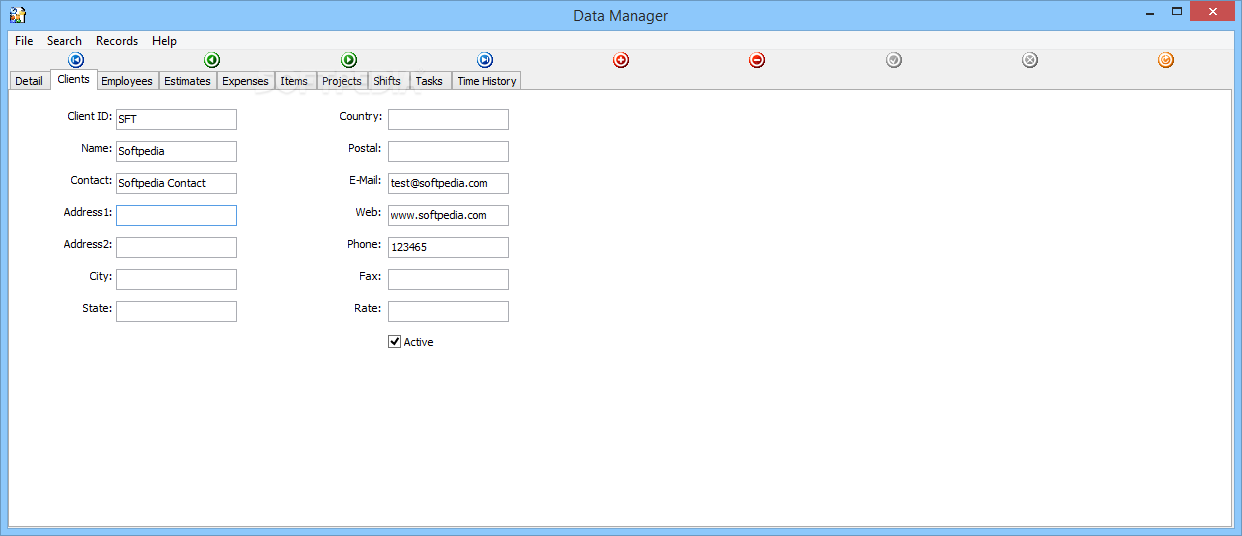Click the Web field with www.softpedia.com
Image resolution: width=1242 pixels, height=536 pixels.
pos(448,215)
